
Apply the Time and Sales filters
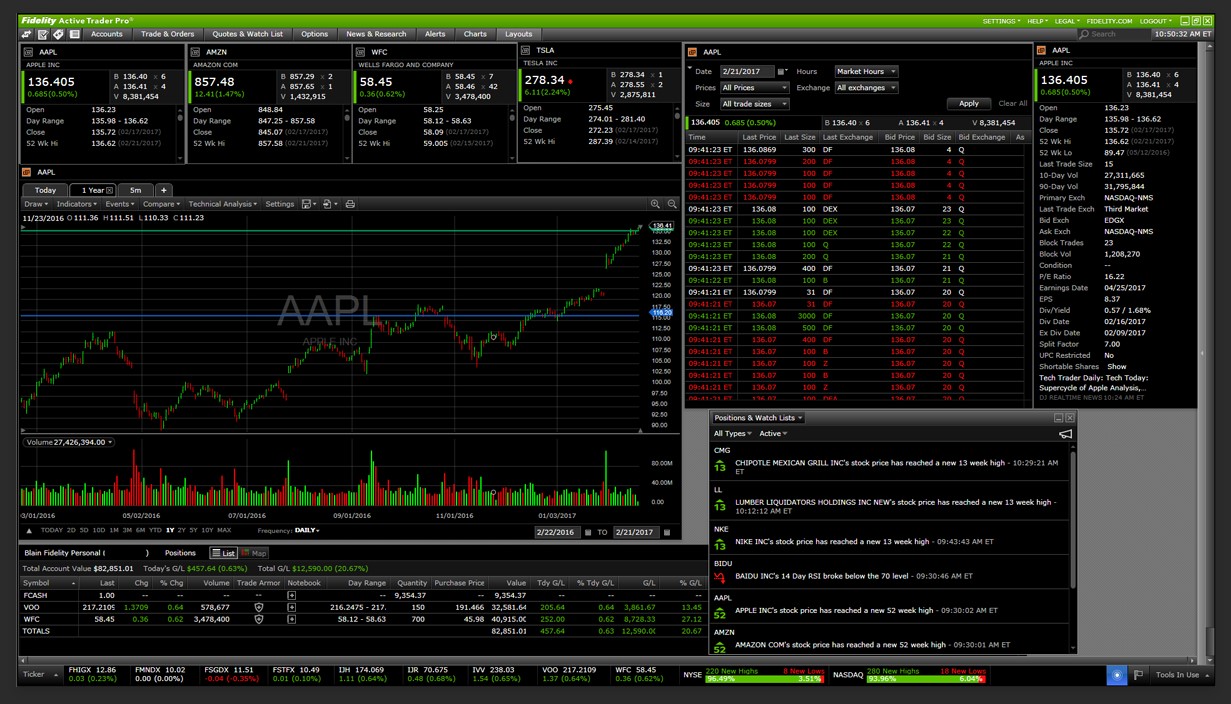(x=968, y=103)
